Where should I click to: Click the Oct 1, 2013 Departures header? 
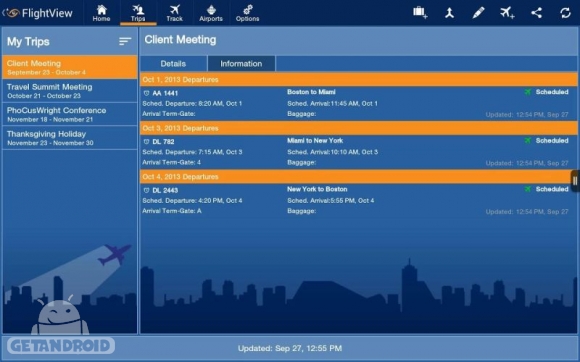pyautogui.click(x=358, y=79)
